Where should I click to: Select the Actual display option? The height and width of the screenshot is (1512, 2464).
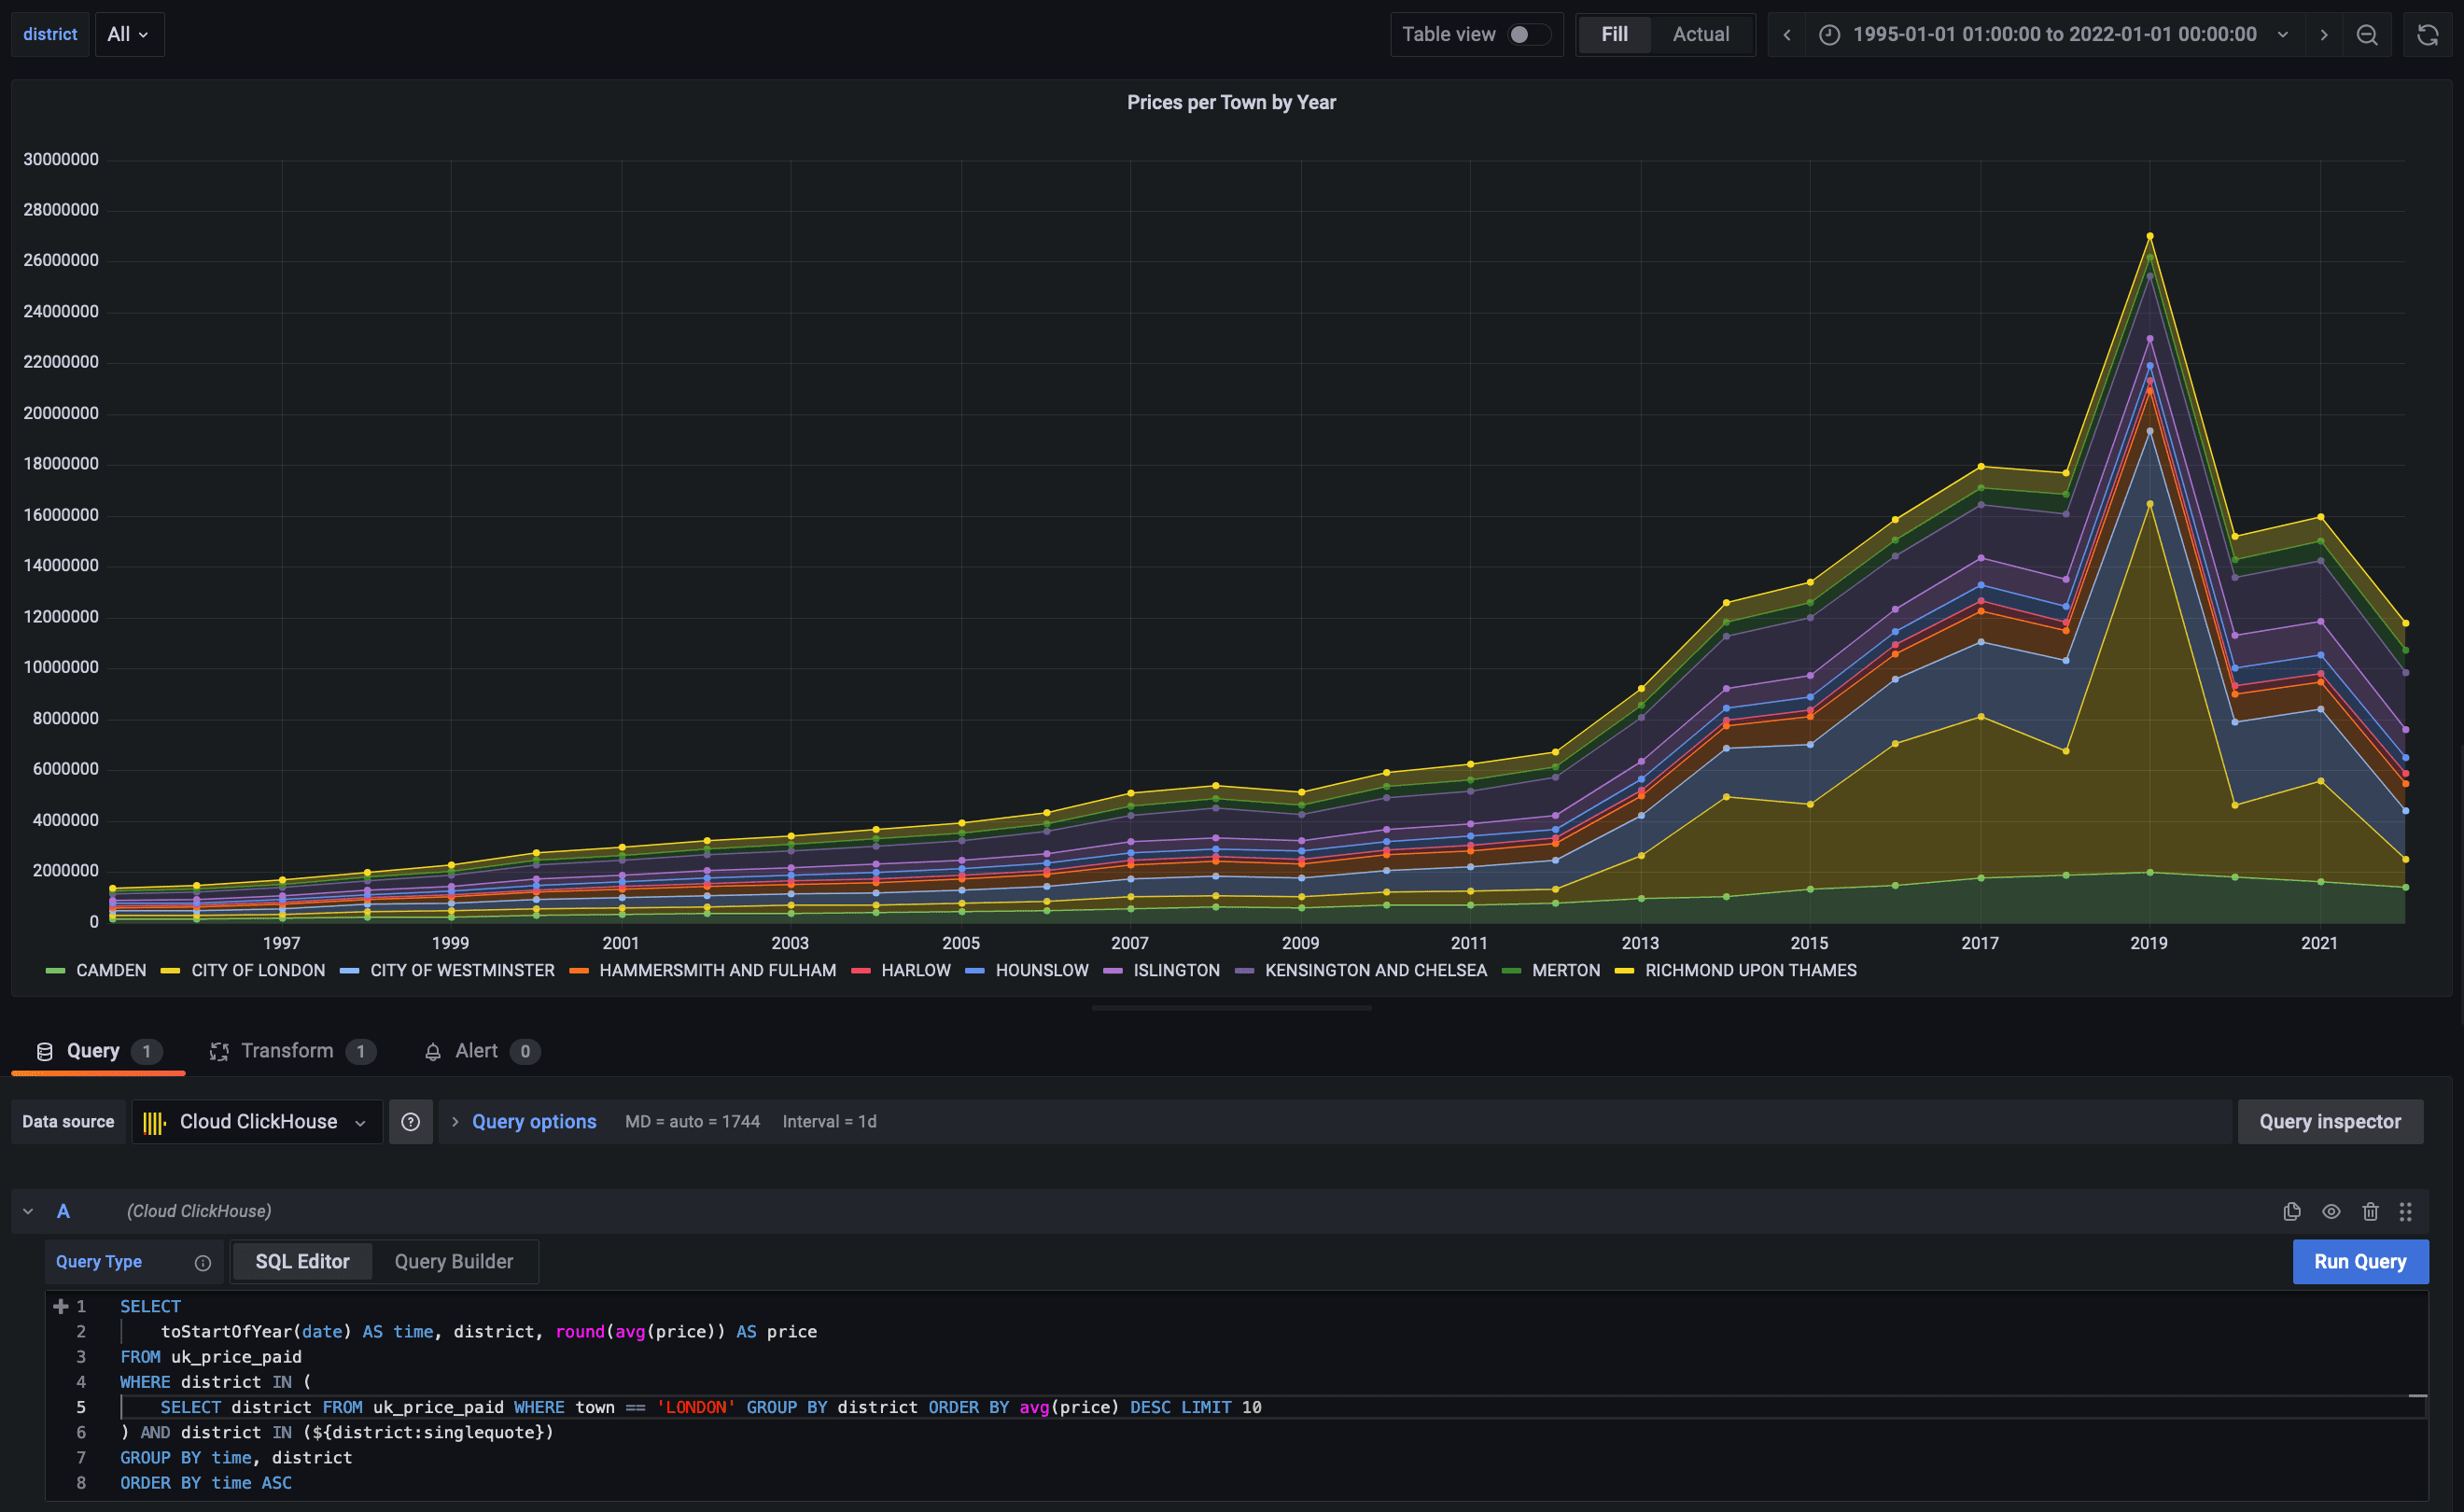[x=1700, y=35]
